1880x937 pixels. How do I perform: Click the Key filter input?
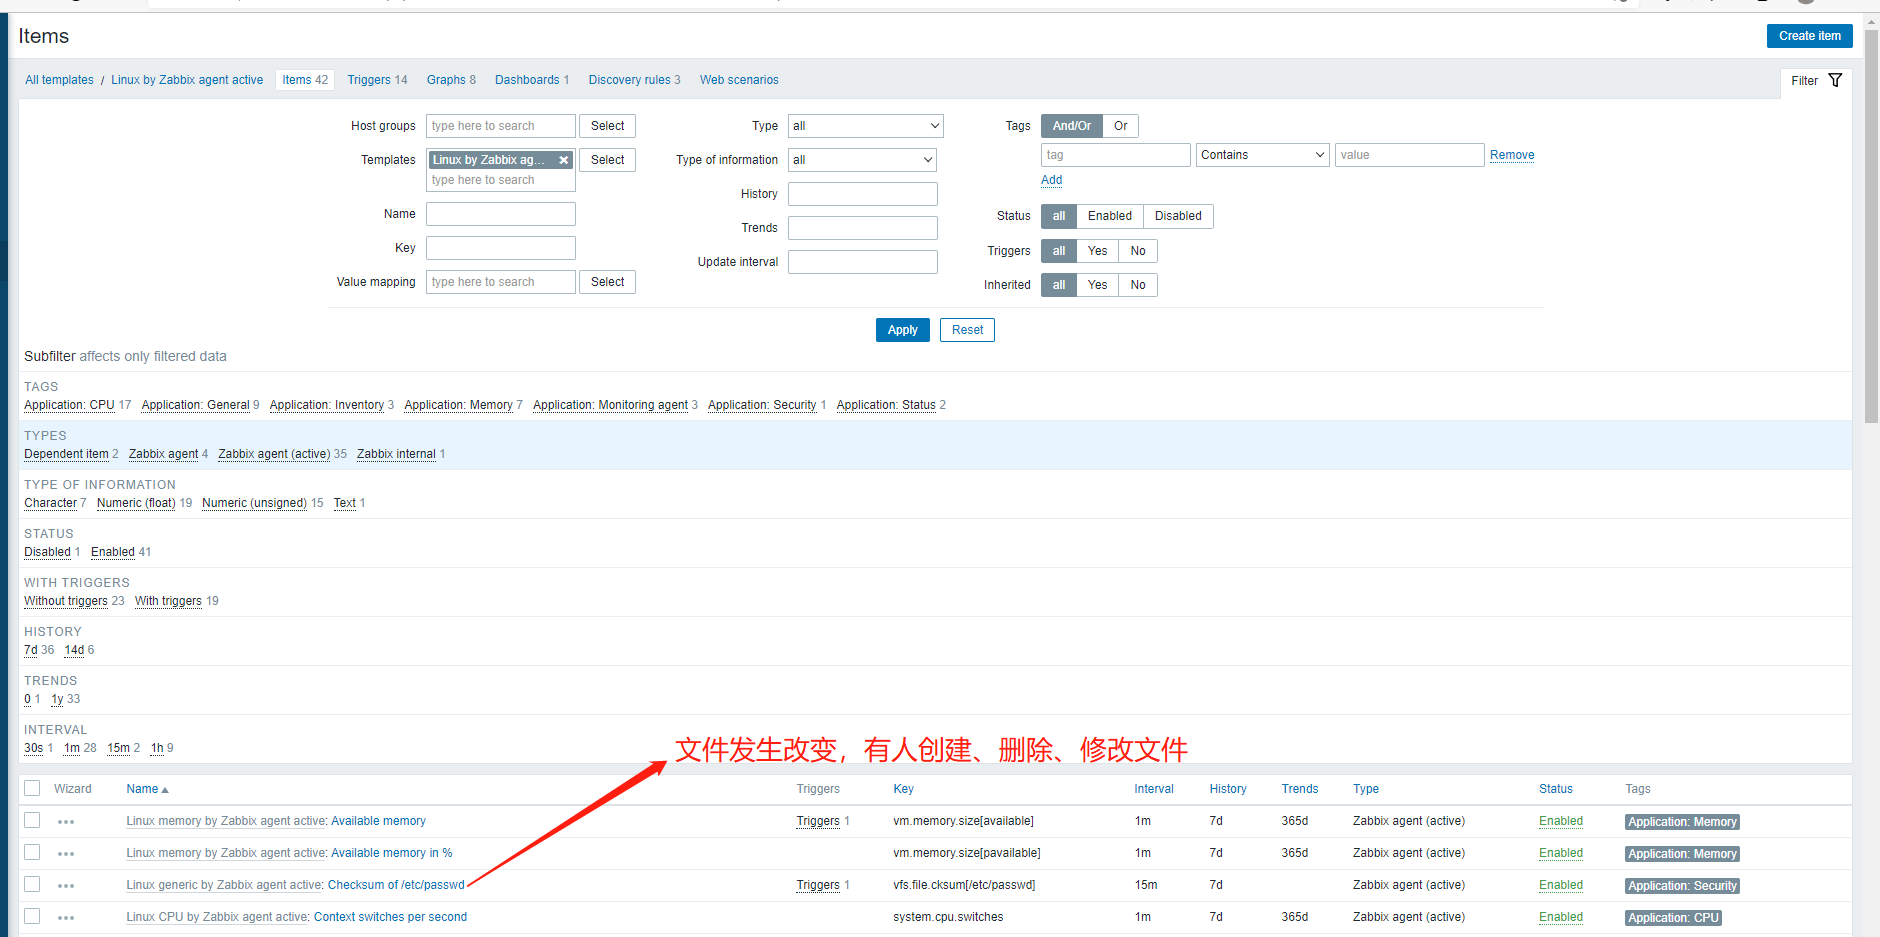(x=500, y=248)
